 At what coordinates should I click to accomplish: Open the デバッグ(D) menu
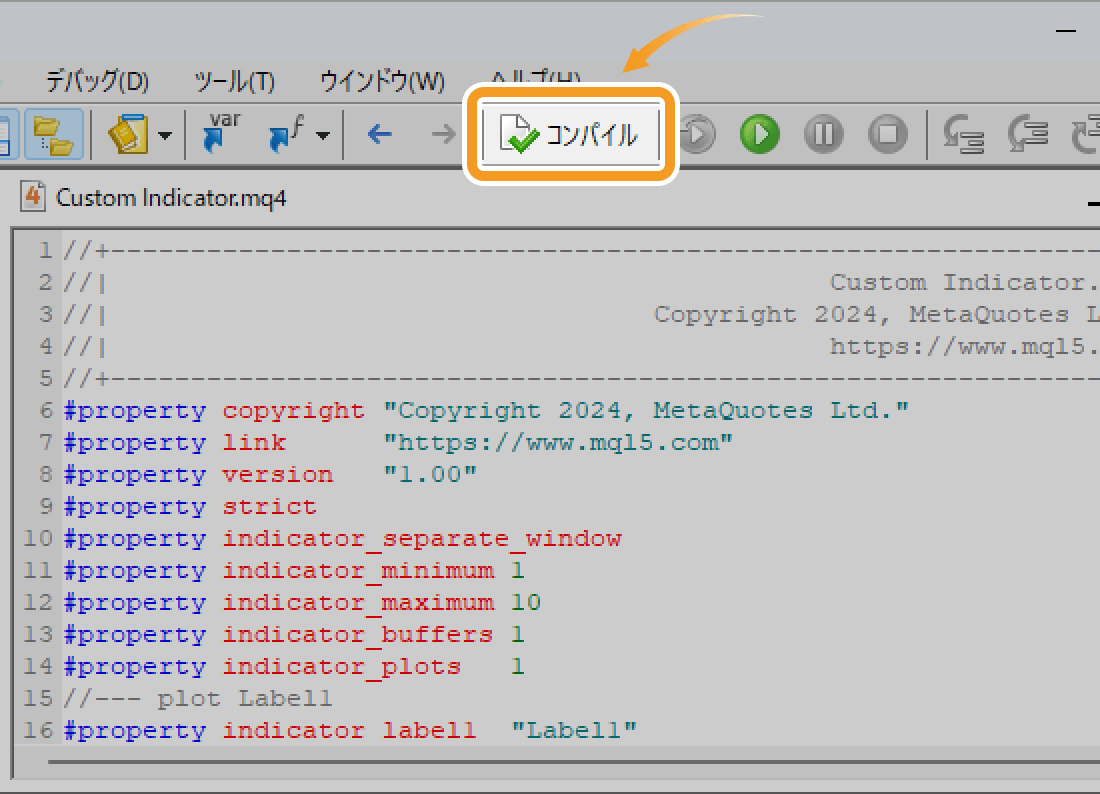(x=98, y=81)
